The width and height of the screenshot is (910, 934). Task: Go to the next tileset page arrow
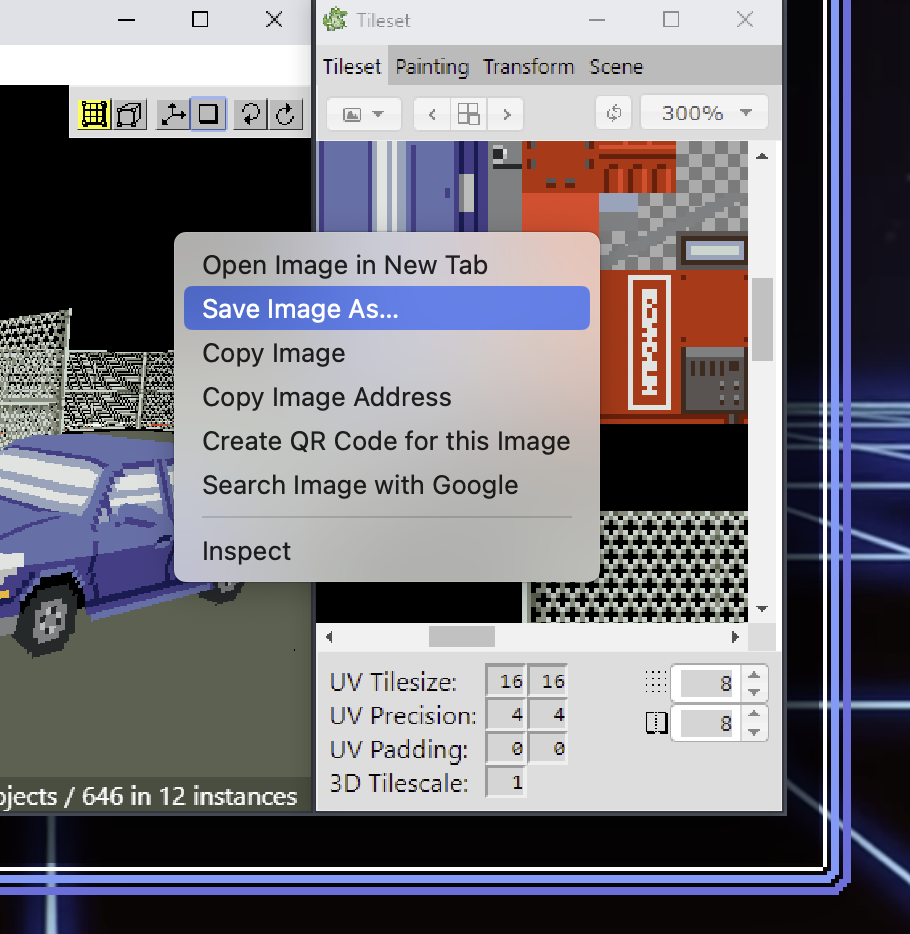505,113
